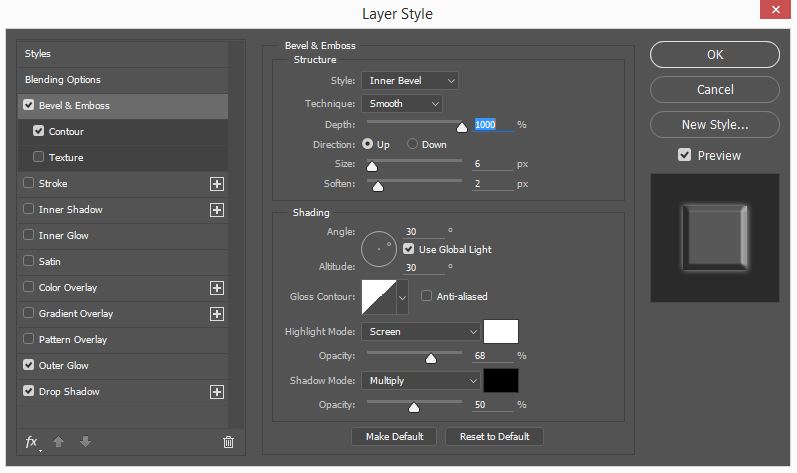The width and height of the screenshot is (797, 473).
Task: Click the Reset to Default button
Action: coord(494,436)
